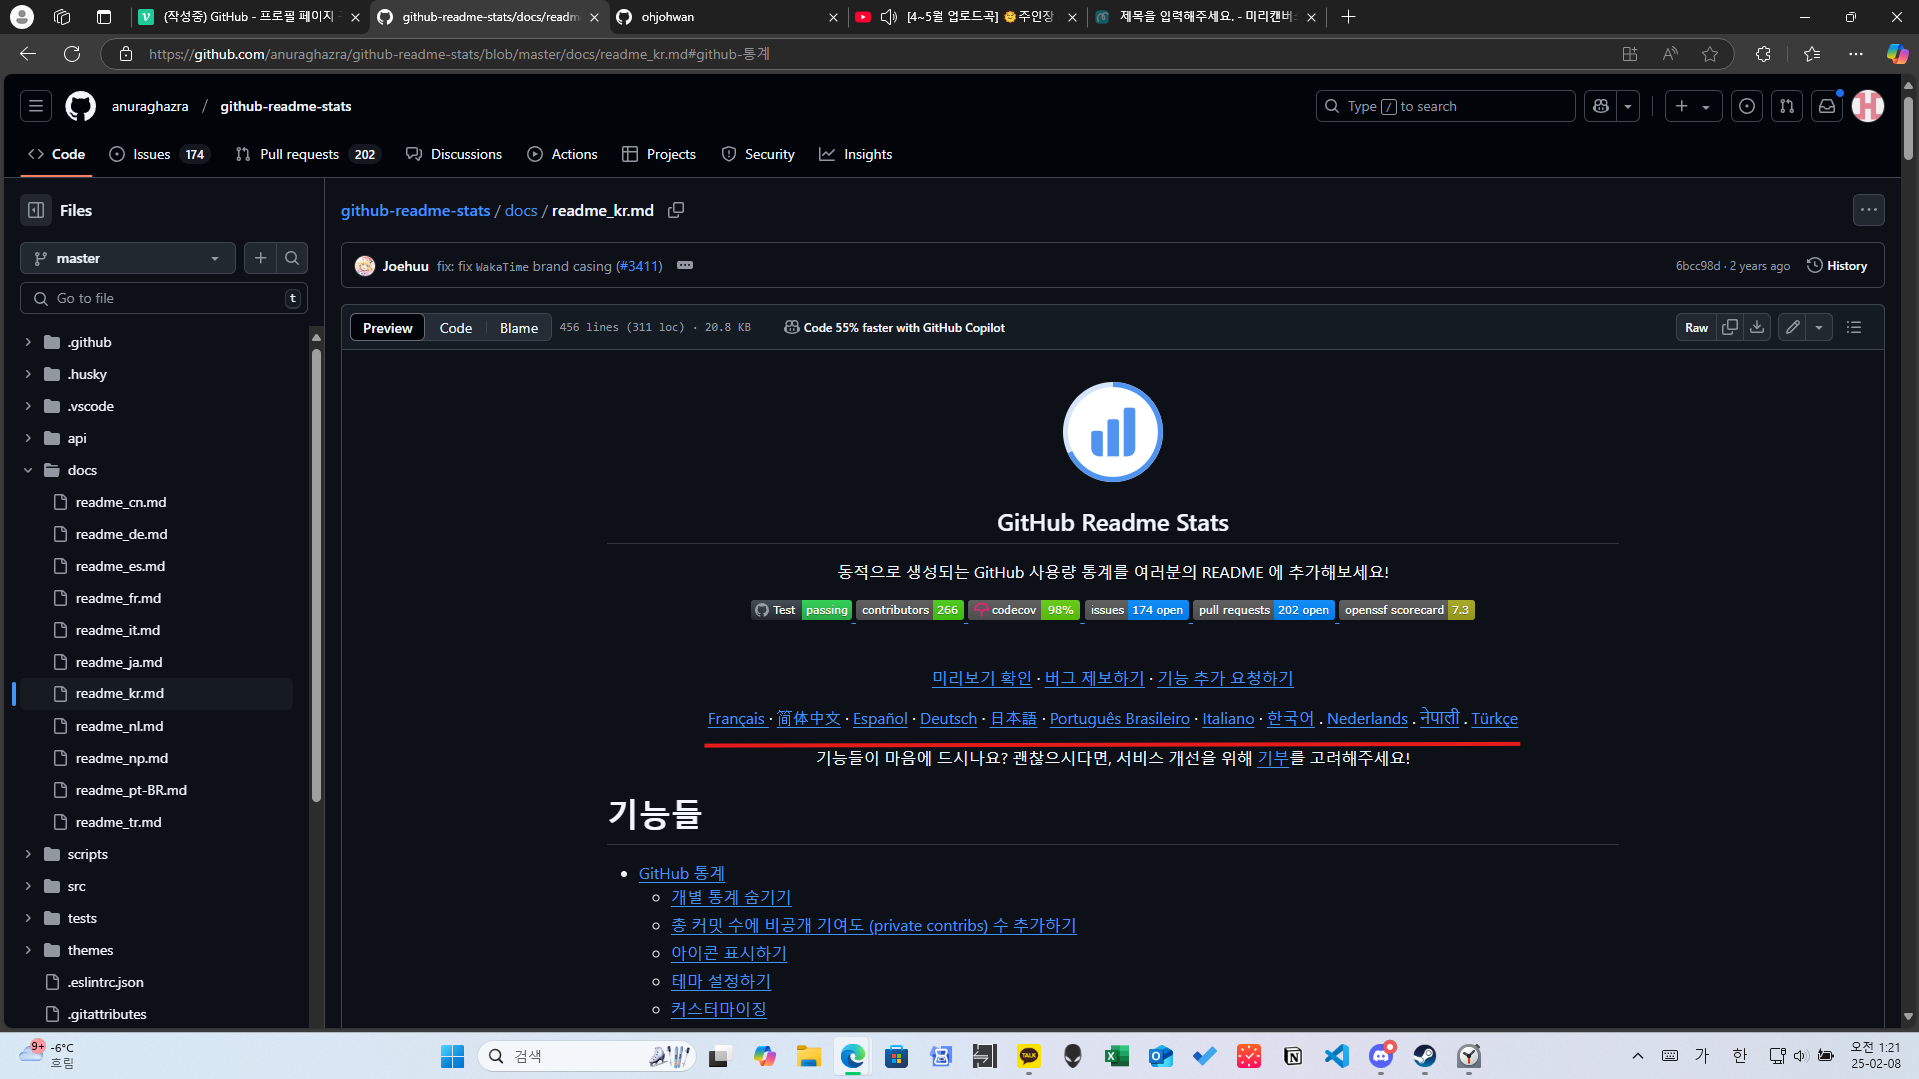Switch to the Code view tab
Screen dimensions: 1919x1079
[x=455, y=328]
